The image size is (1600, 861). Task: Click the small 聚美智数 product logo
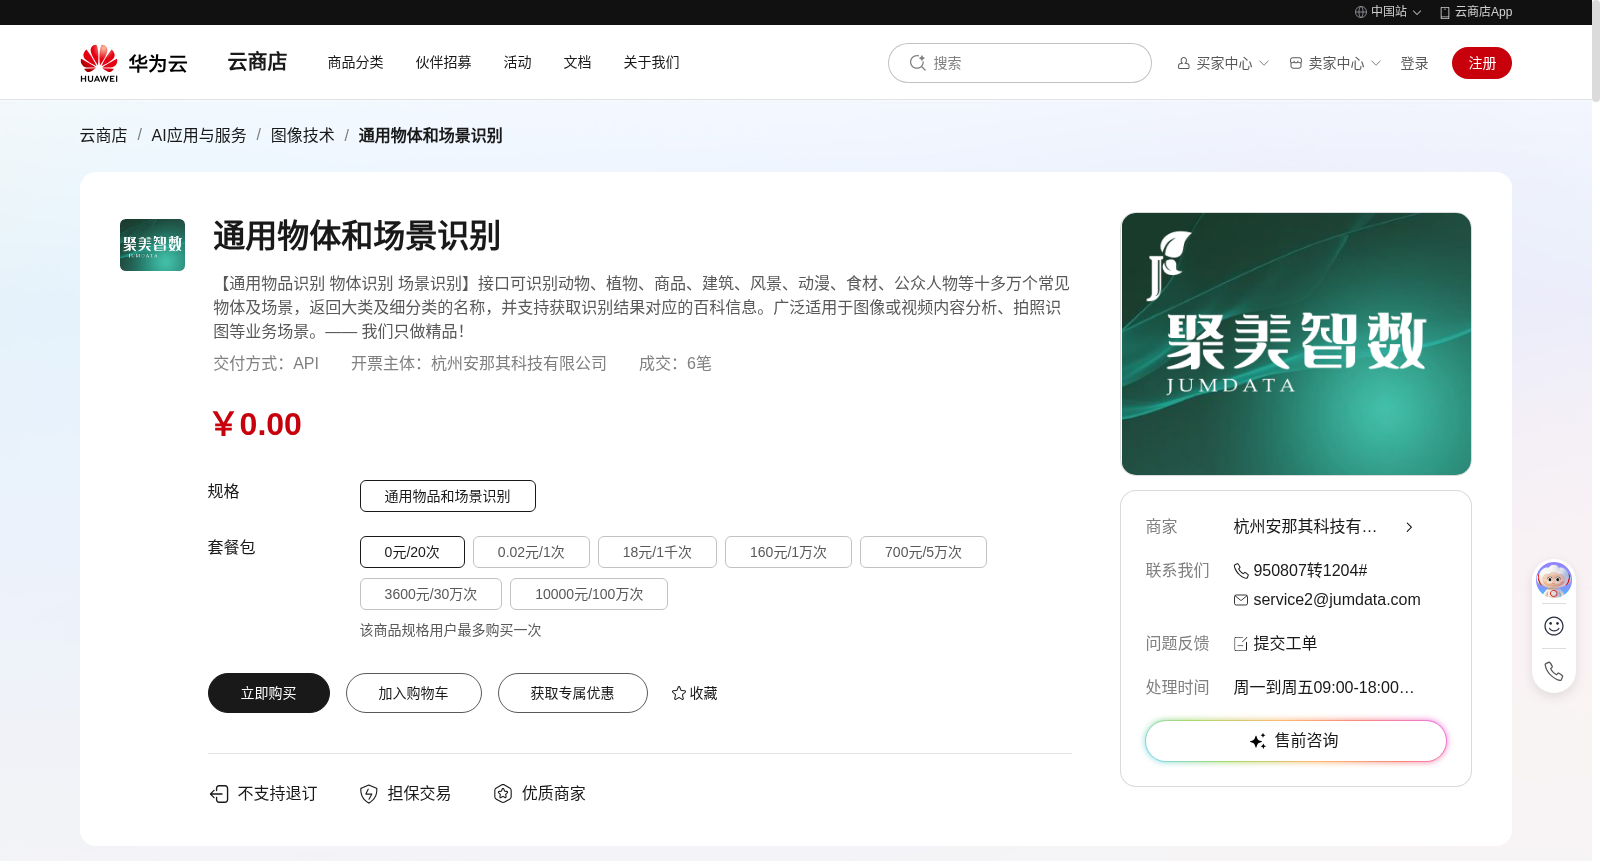[x=152, y=245]
